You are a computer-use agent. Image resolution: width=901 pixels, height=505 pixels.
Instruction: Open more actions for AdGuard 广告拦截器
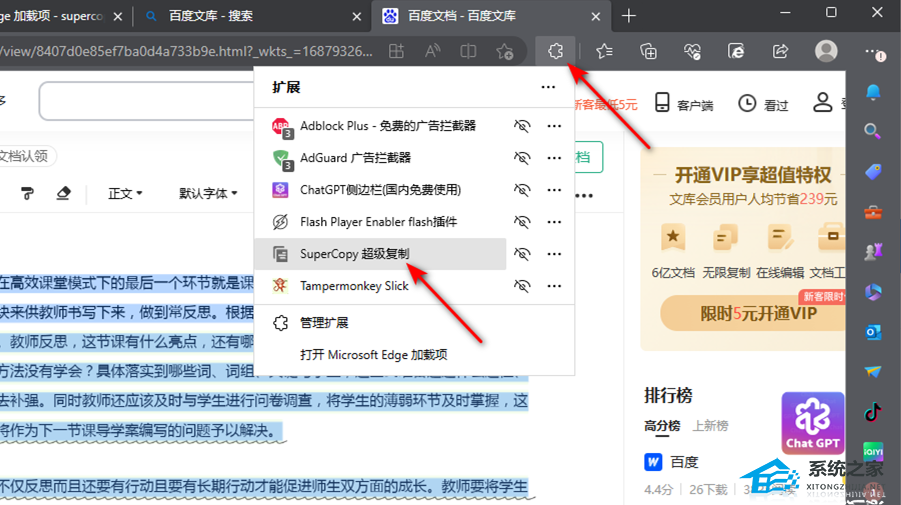pos(554,157)
